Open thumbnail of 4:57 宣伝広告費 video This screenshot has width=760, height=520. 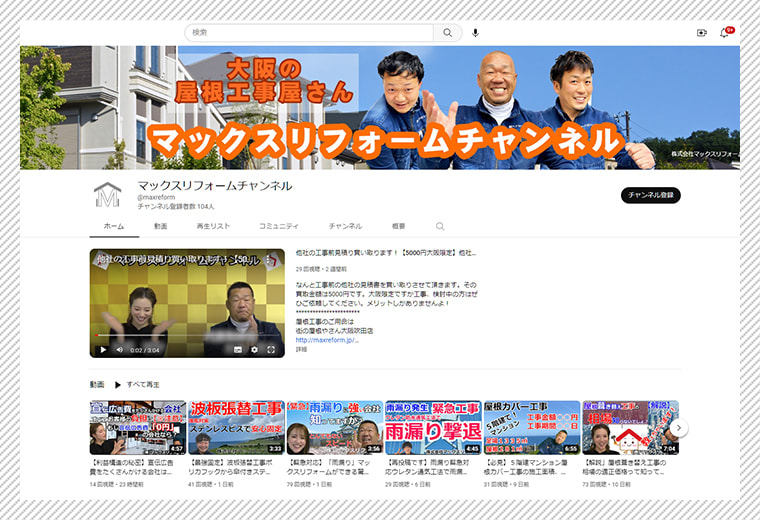pos(138,427)
